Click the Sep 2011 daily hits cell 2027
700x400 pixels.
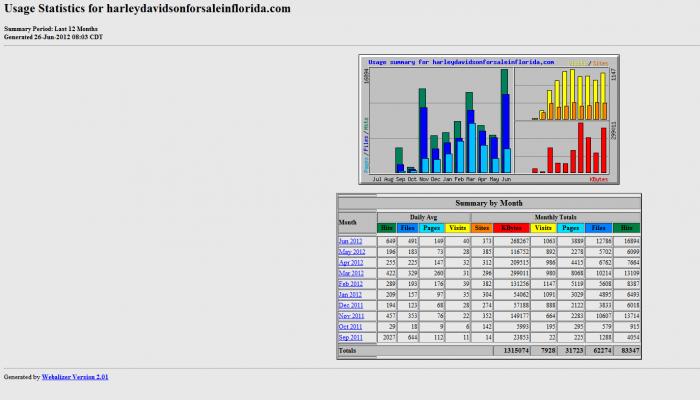[x=389, y=338]
